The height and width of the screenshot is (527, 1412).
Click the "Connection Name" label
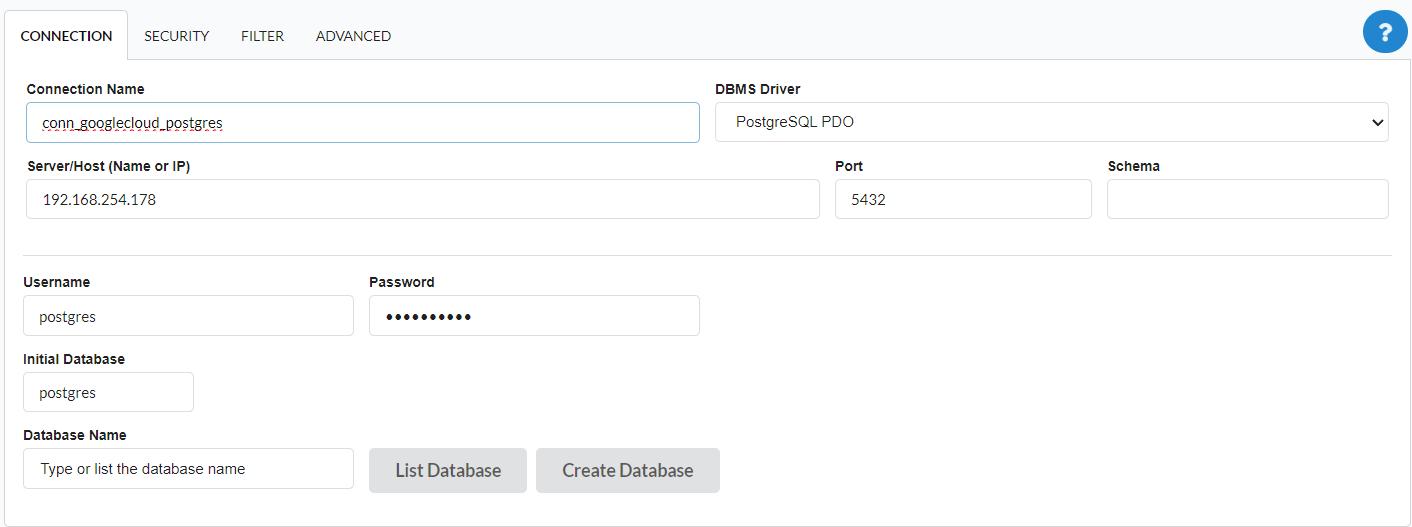85,89
